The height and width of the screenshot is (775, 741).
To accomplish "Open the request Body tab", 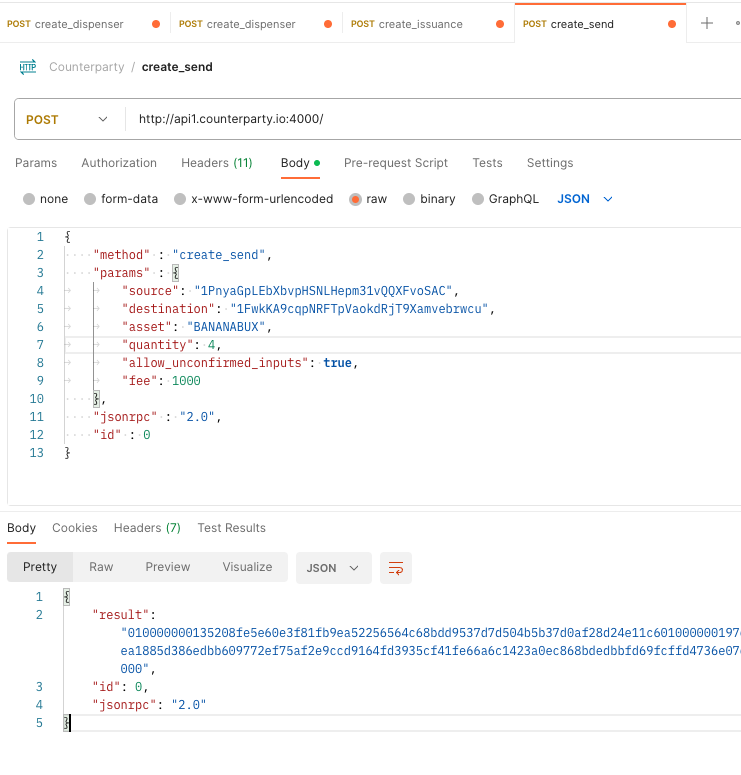I will pyautogui.click(x=300, y=163).
